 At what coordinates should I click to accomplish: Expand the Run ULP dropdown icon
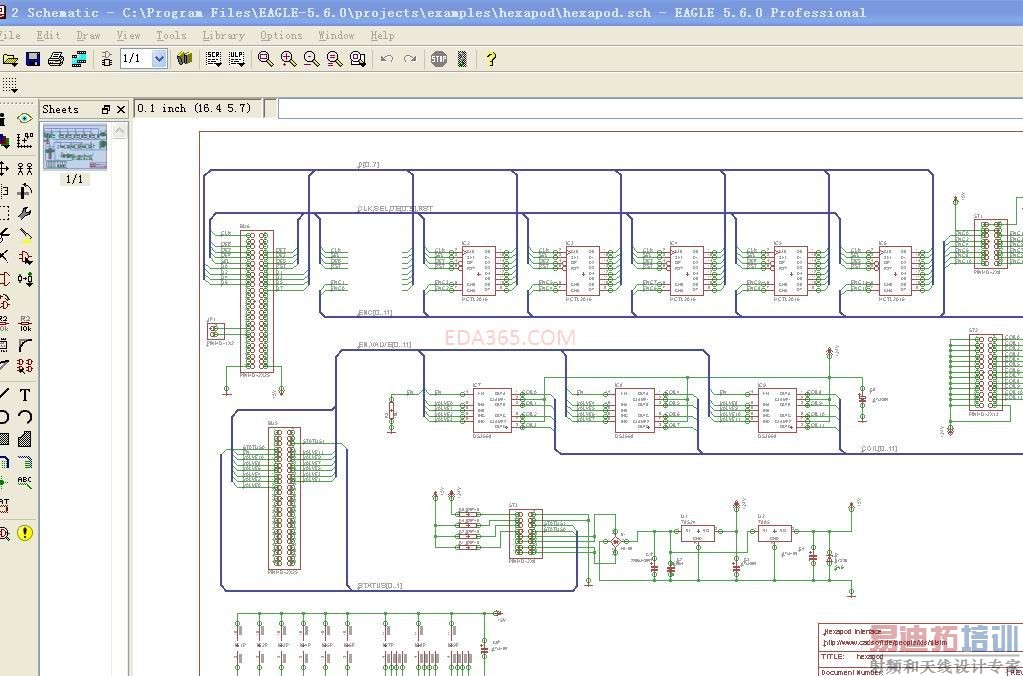click(x=237, y=59)
